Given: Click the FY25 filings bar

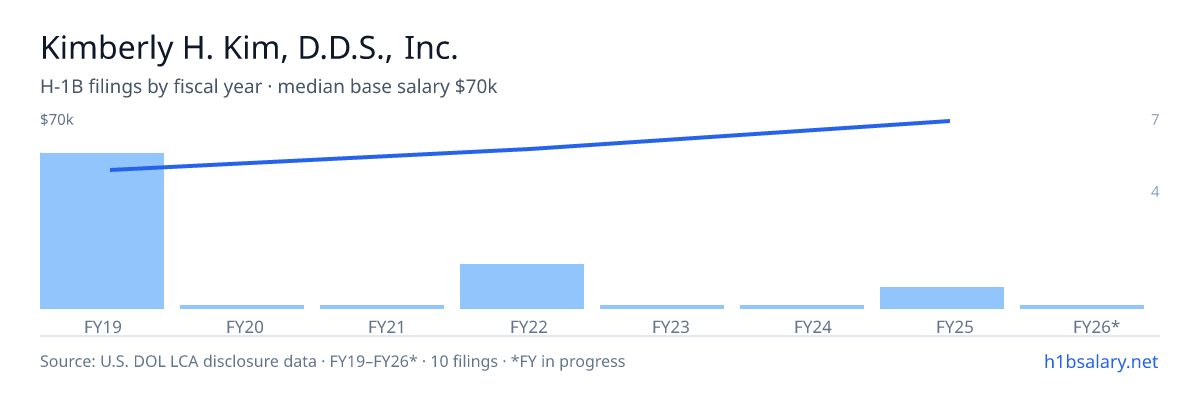Looking at the screenshot, I should 942,298.
